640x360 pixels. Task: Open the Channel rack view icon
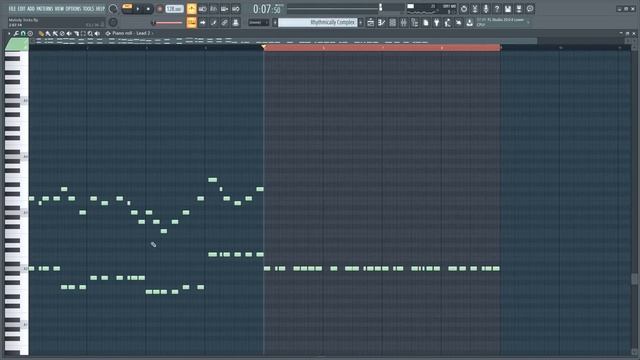click(x=393, y=23)
